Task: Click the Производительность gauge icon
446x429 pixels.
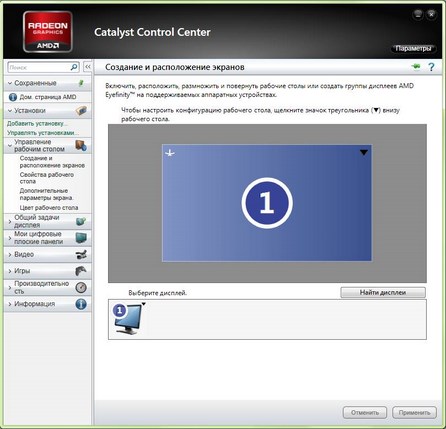Action: [81, 287]
